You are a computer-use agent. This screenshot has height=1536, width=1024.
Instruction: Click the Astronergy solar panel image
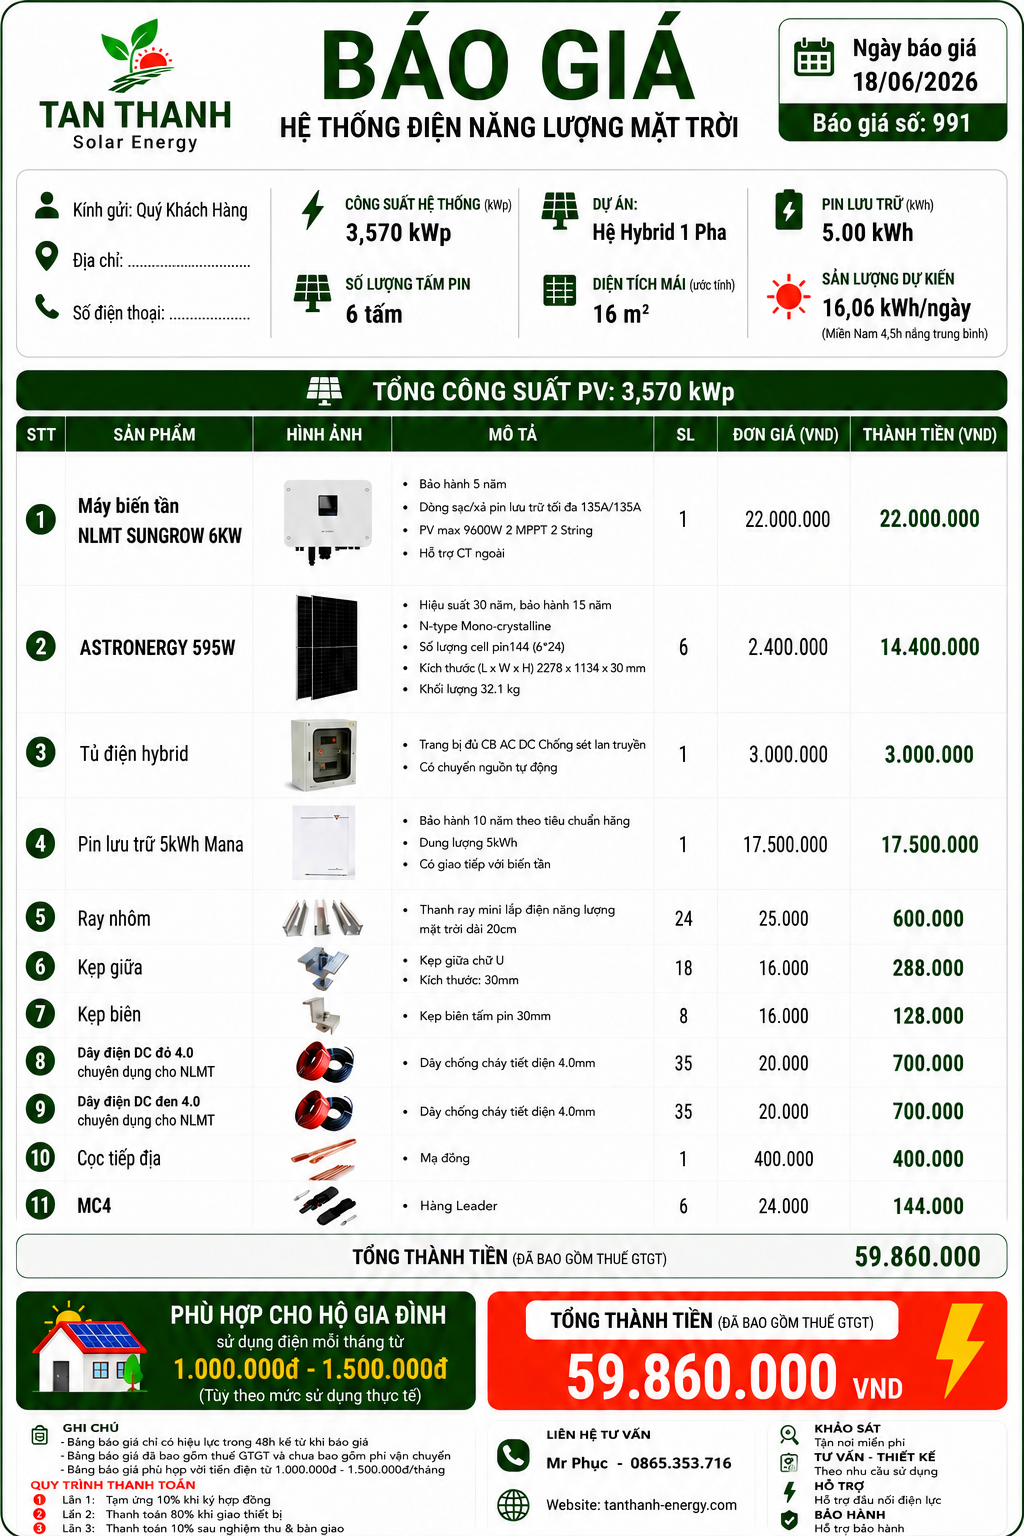tap(326, 647)
